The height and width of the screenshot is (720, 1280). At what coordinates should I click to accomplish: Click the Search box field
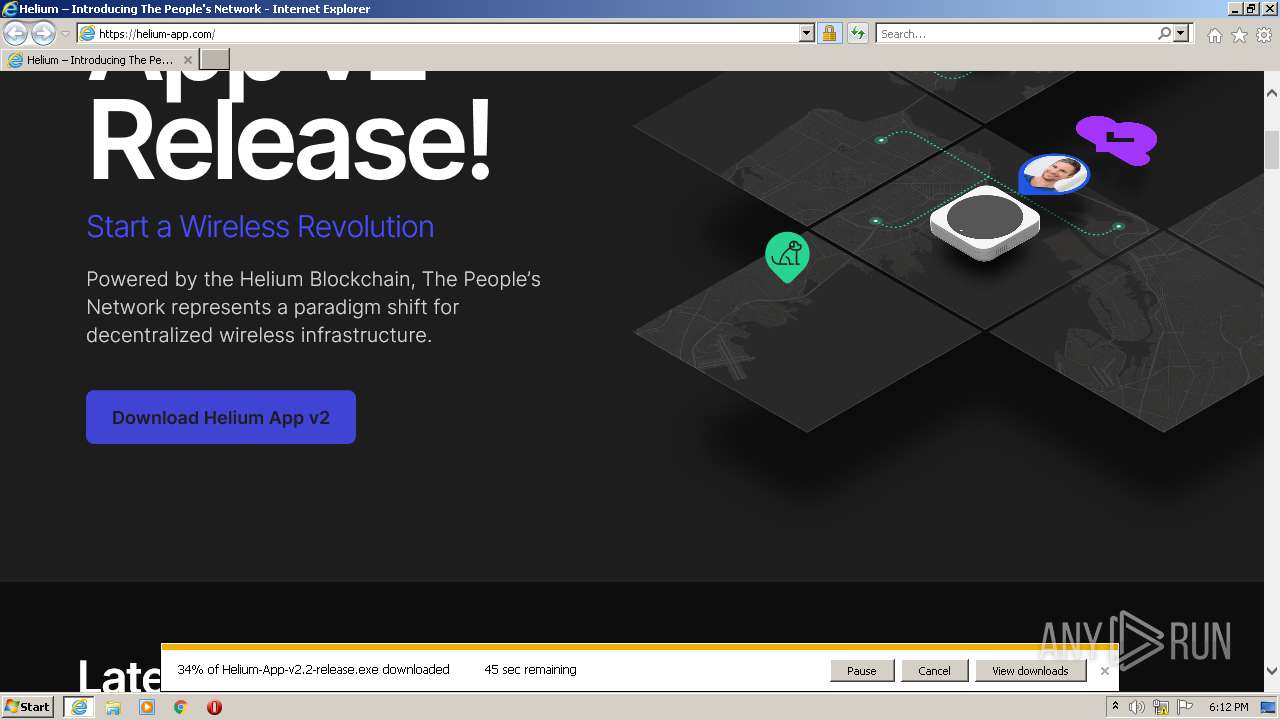pos(1016,34)
